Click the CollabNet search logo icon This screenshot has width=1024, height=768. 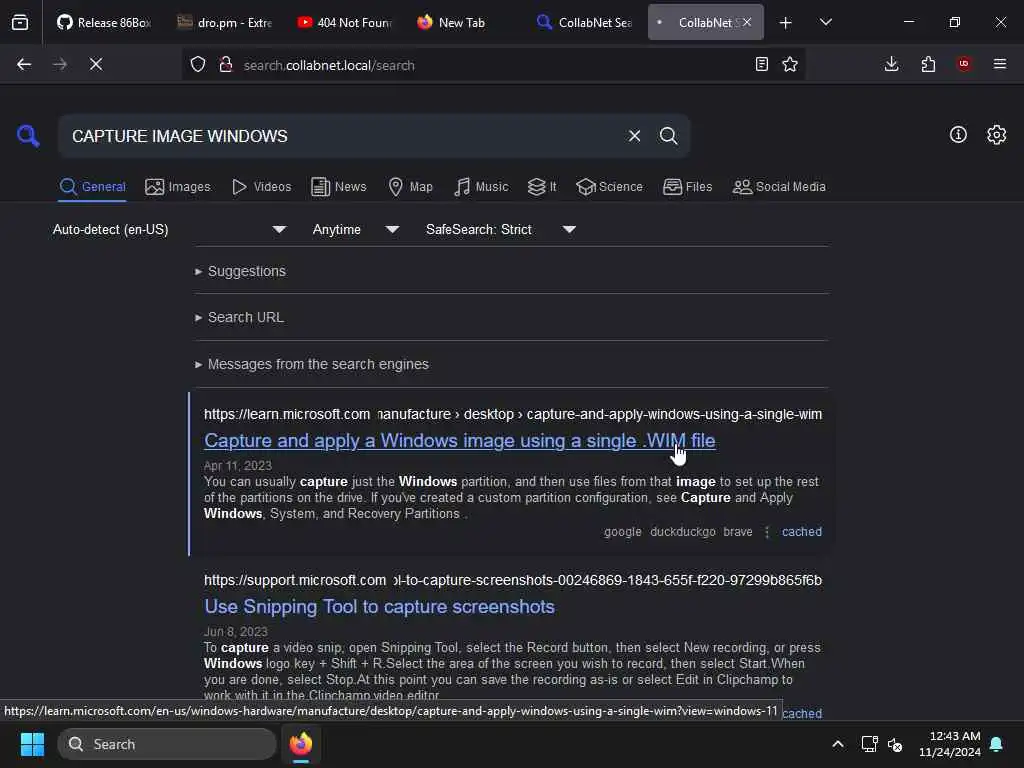click(28, 136)
